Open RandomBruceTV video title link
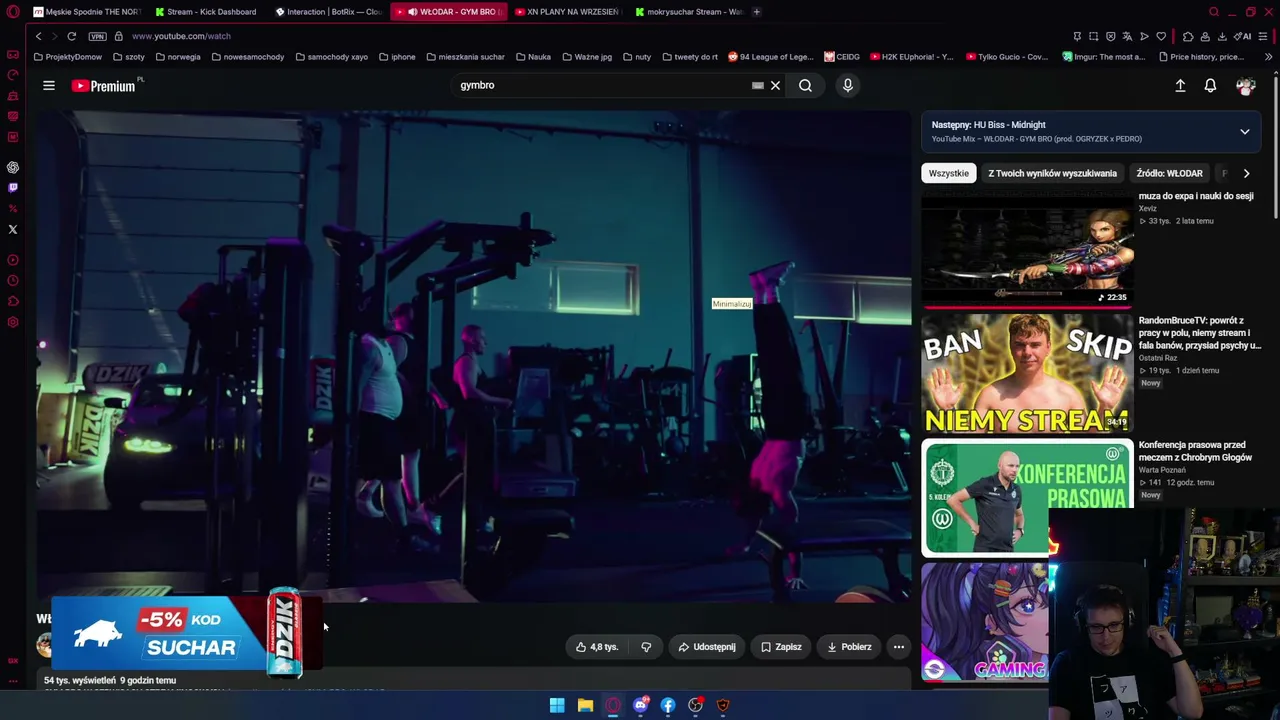The image size is (1280, 720). click(x=1200, y=333)
